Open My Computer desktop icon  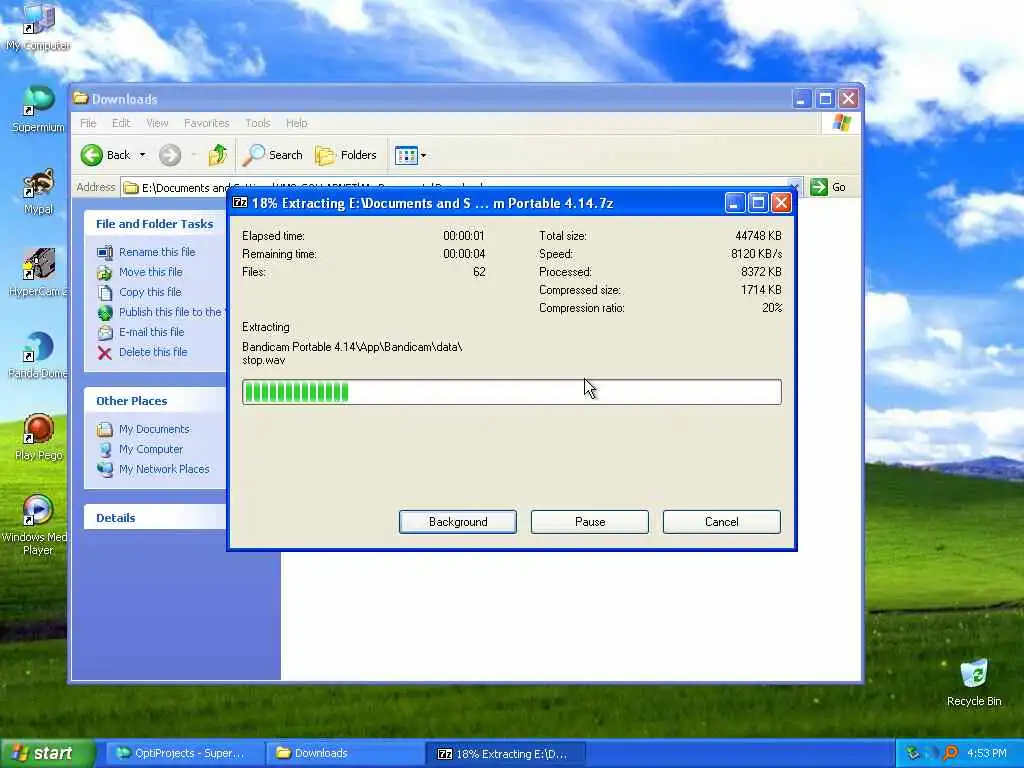click(38, 27)
